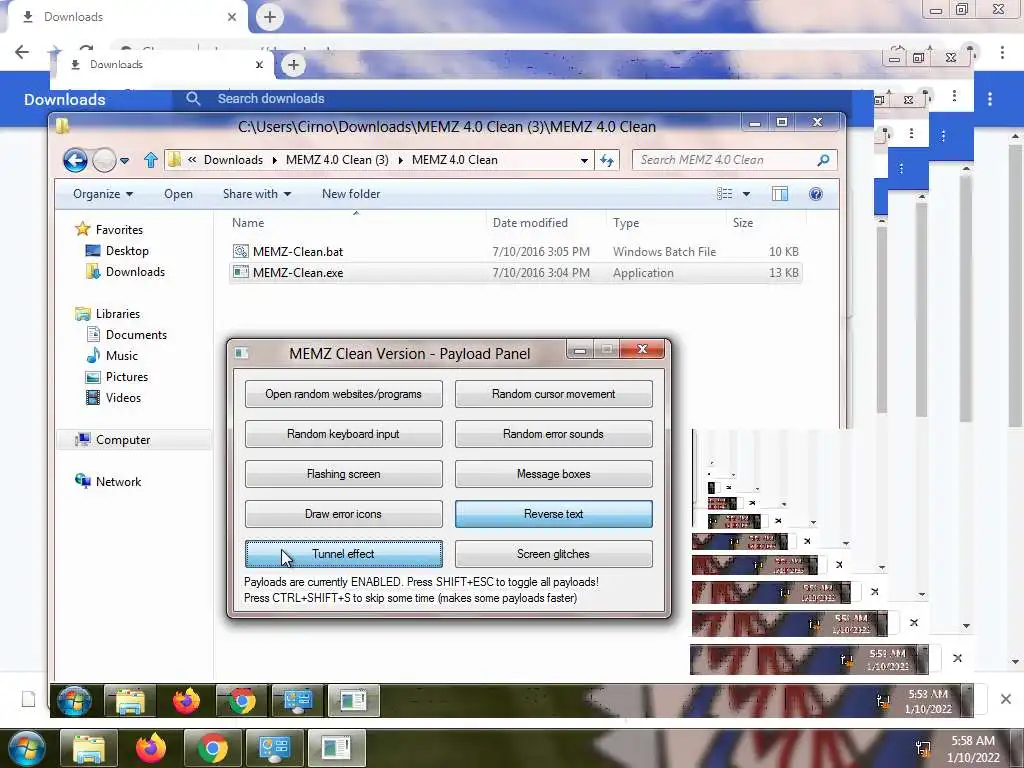Open Desktop under Favorites
The height and width of the screenshot is (768, 1024).
127,251
